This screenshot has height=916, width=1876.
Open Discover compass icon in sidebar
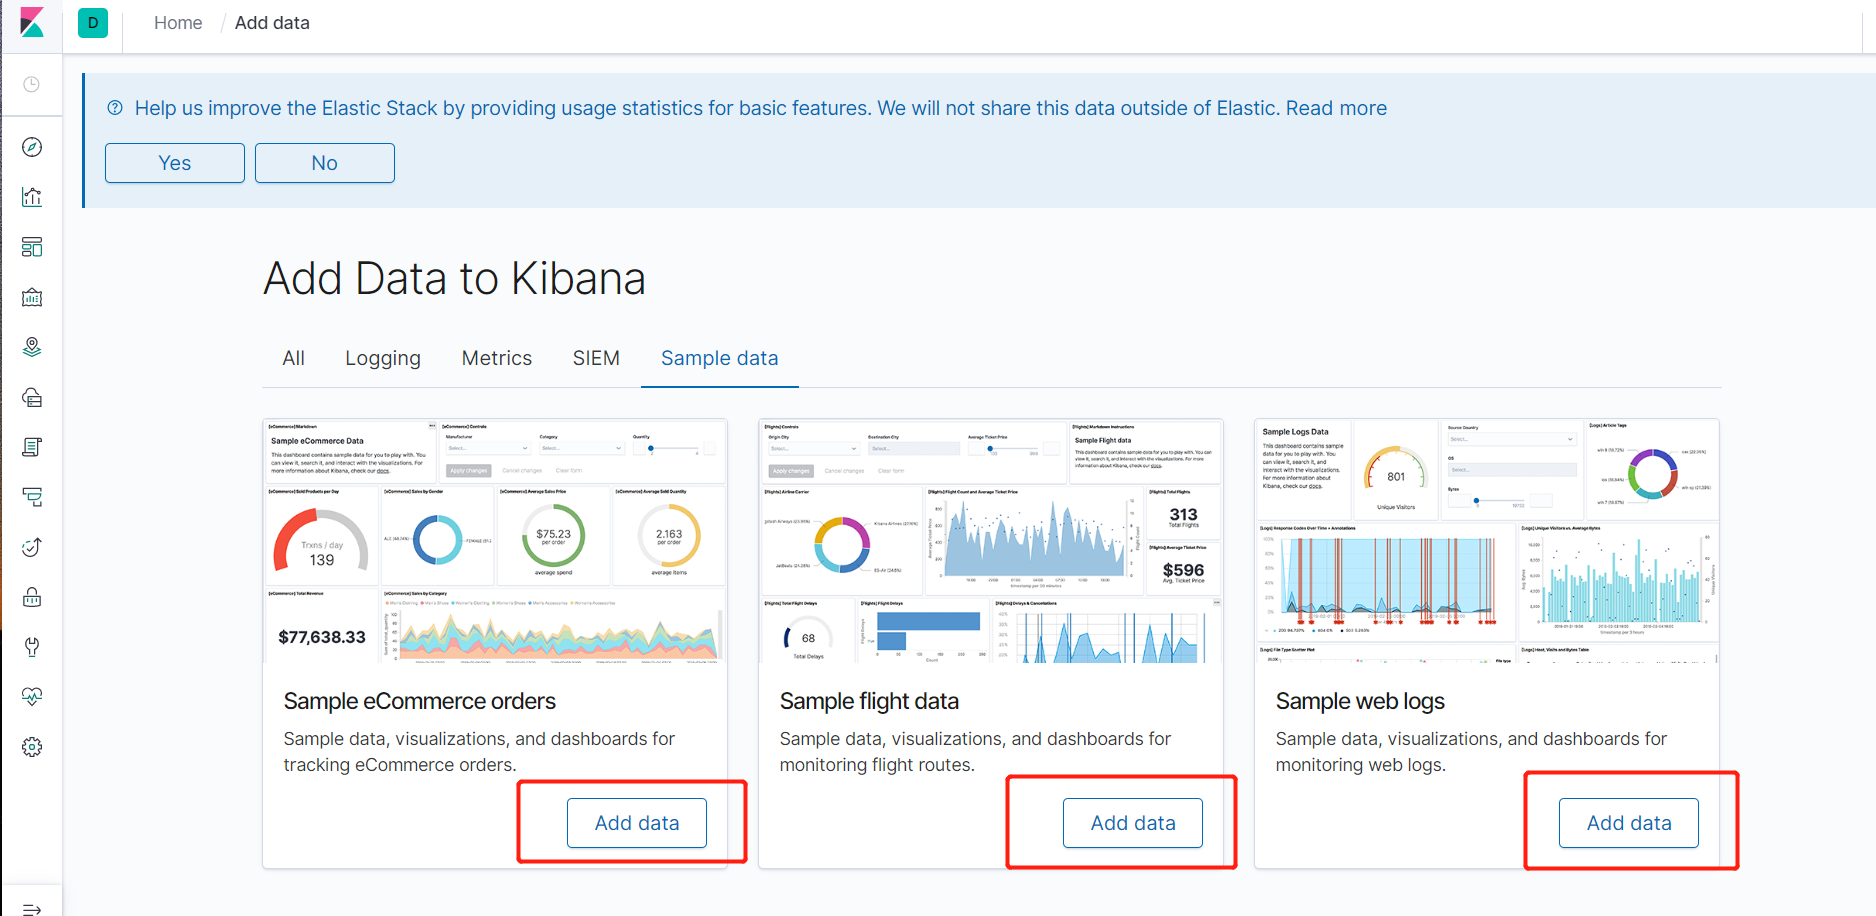point(32,147)
